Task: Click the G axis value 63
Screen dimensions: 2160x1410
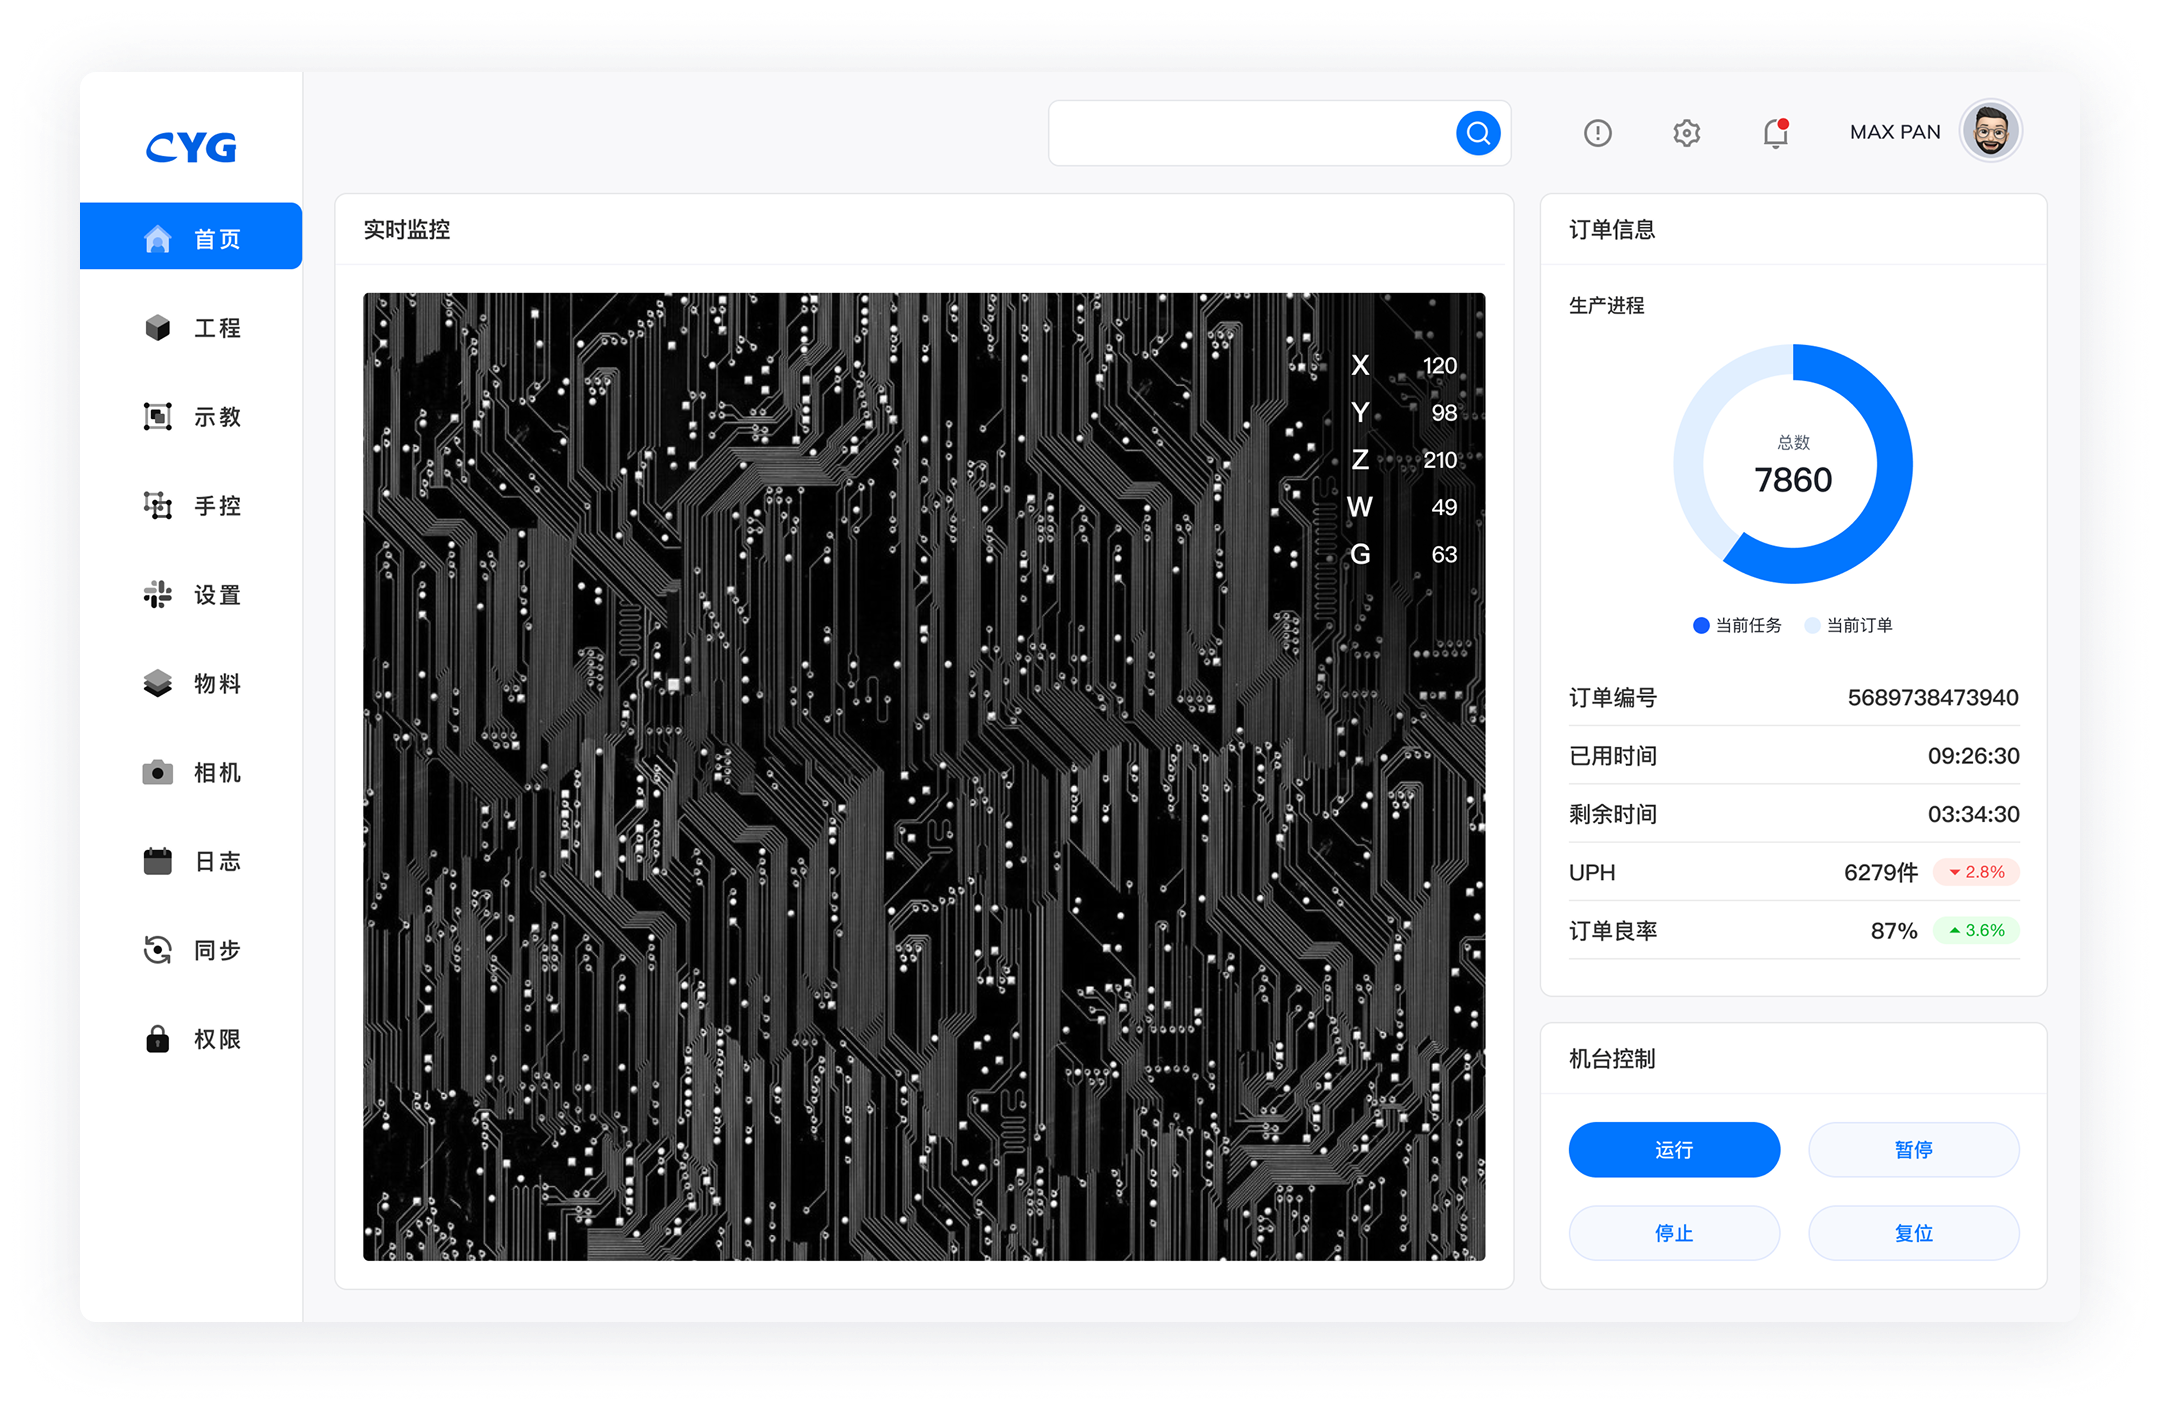Action: coord(1444,555)
